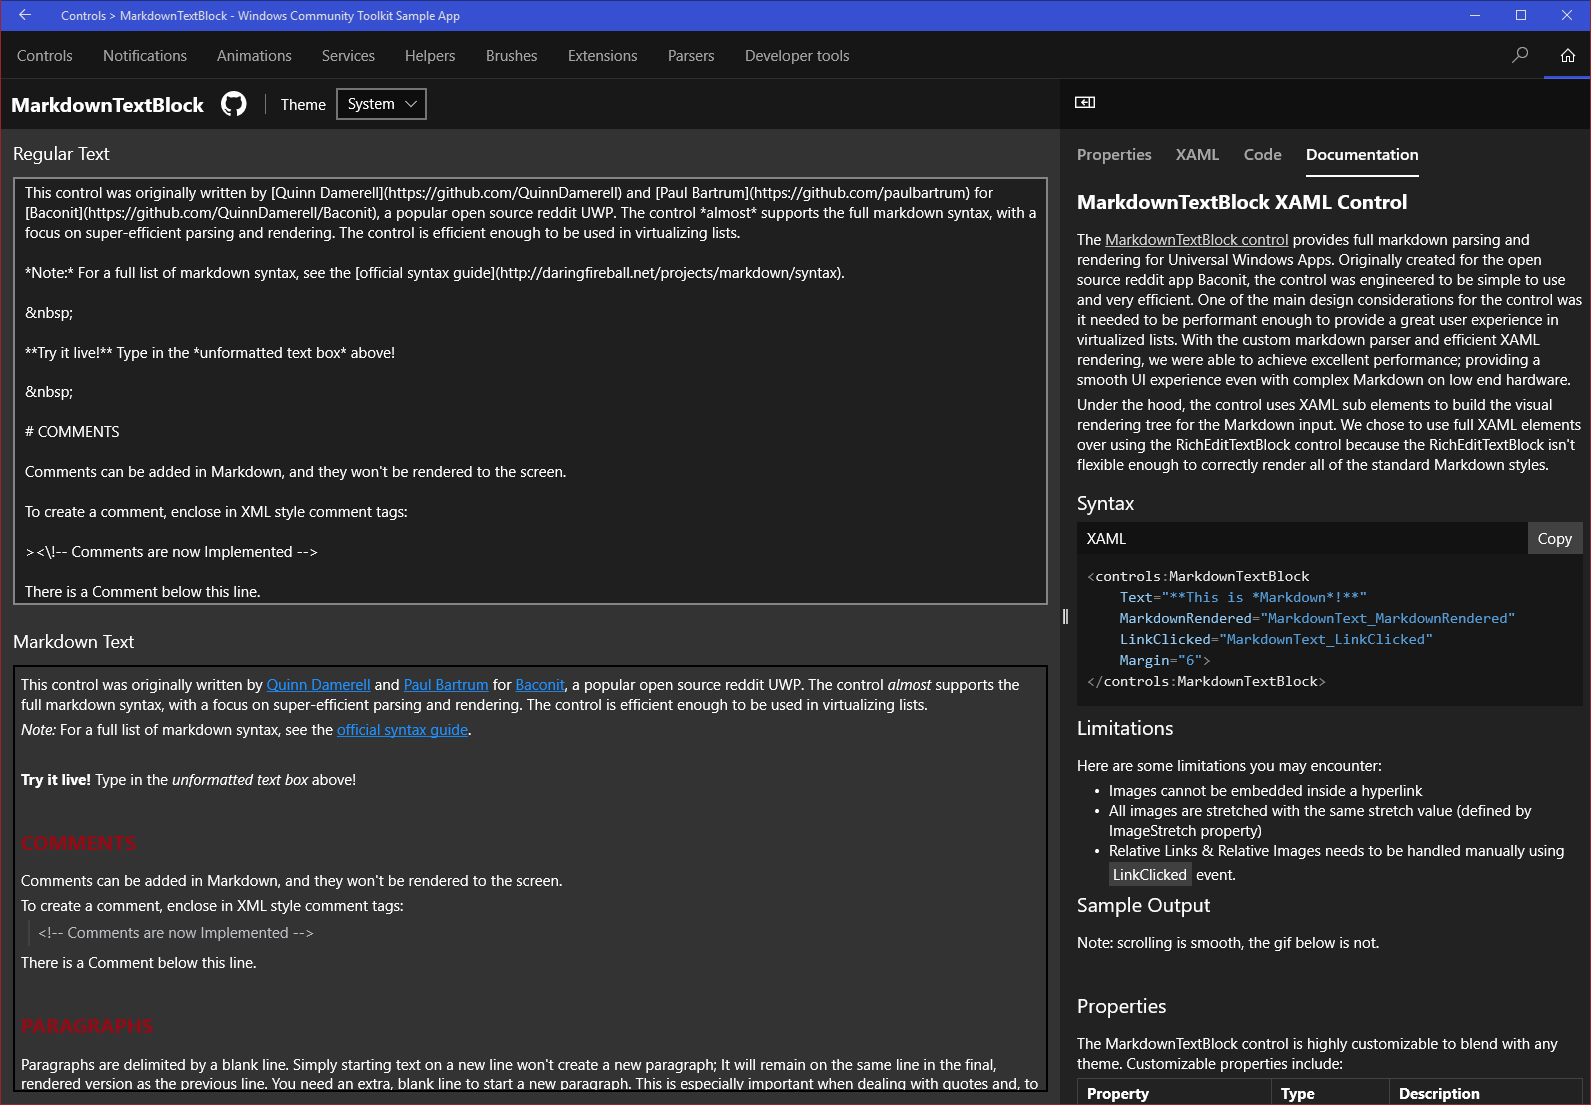The height and width of the screenshot is (1105, 1591).
Task: Open the Animations menu
Action: coord(254,56)
